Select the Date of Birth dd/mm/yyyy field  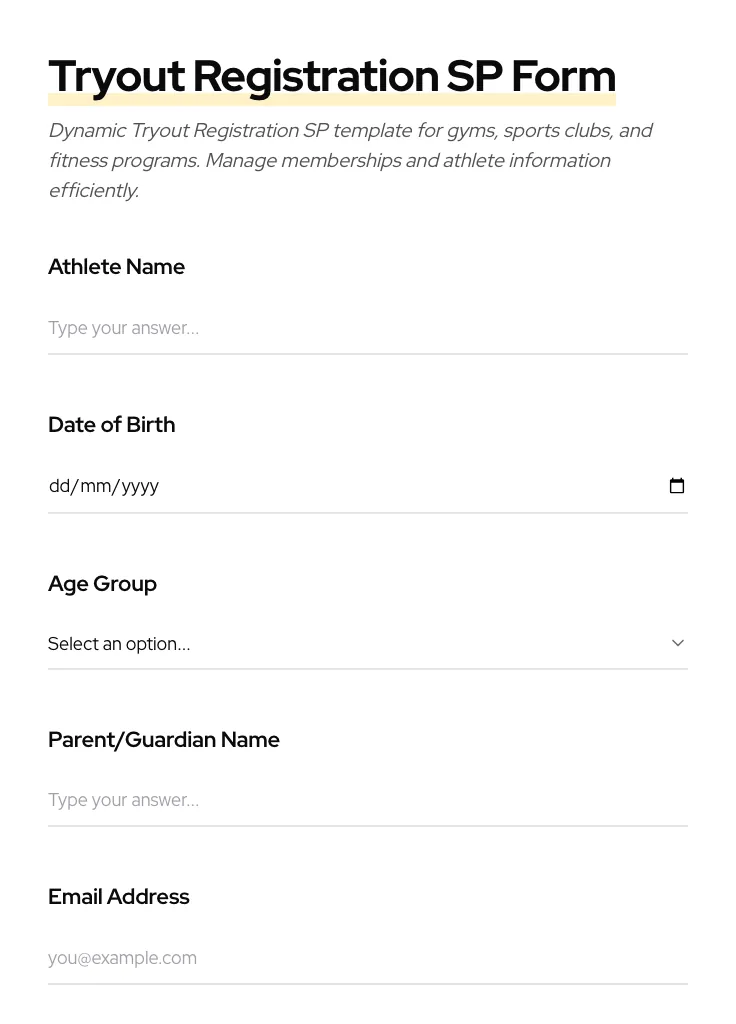point(300,486)
